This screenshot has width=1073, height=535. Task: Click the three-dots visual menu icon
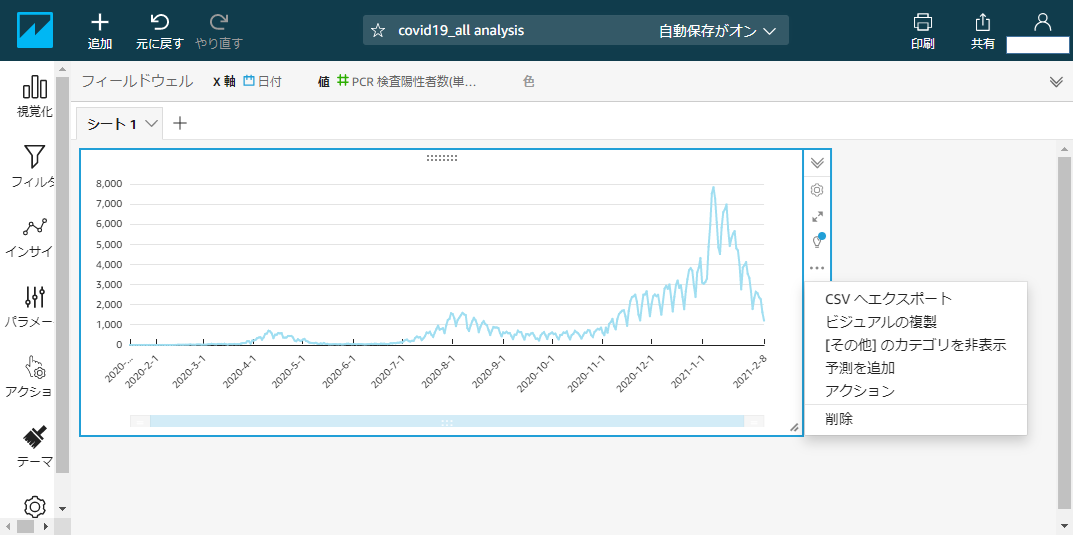pos(817,268)
